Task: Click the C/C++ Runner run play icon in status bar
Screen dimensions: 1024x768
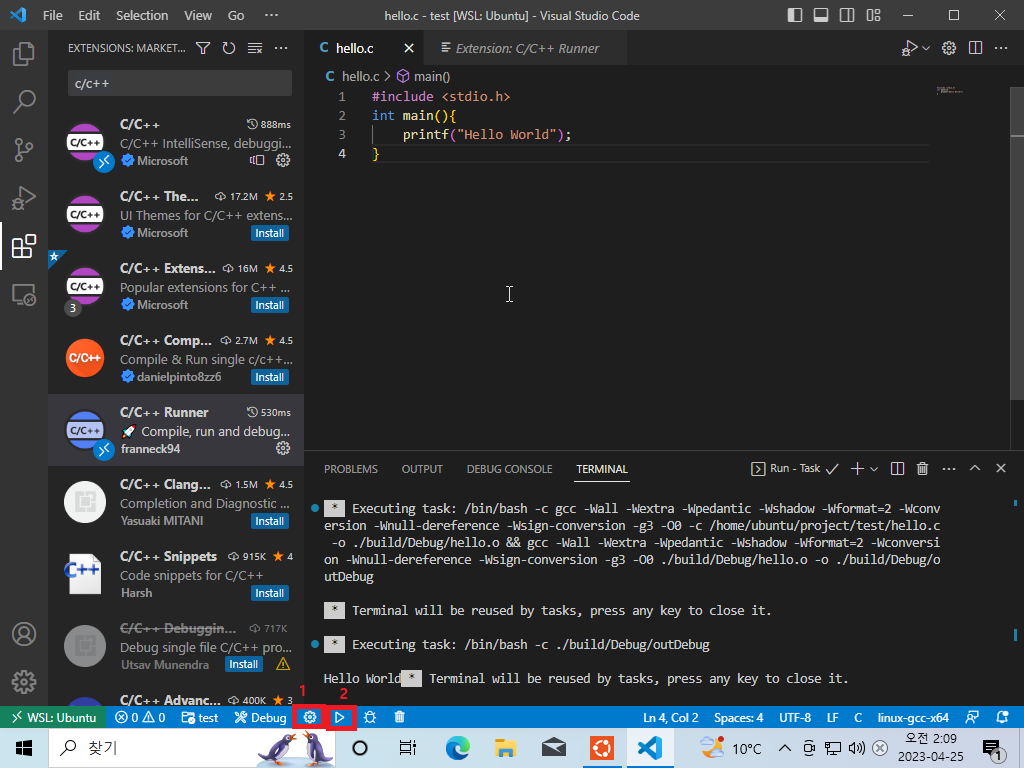Action: [x=340, y=717]
